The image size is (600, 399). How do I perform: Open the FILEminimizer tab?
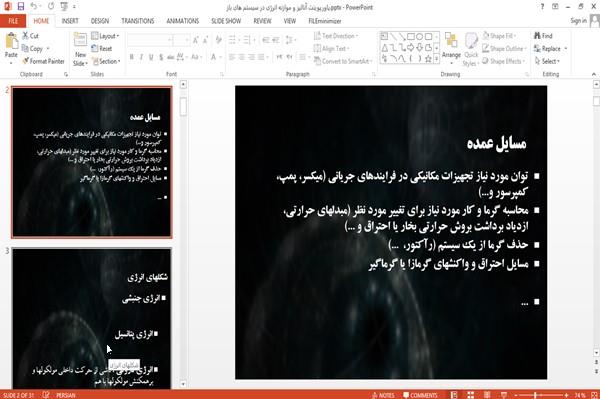point(325,21)
